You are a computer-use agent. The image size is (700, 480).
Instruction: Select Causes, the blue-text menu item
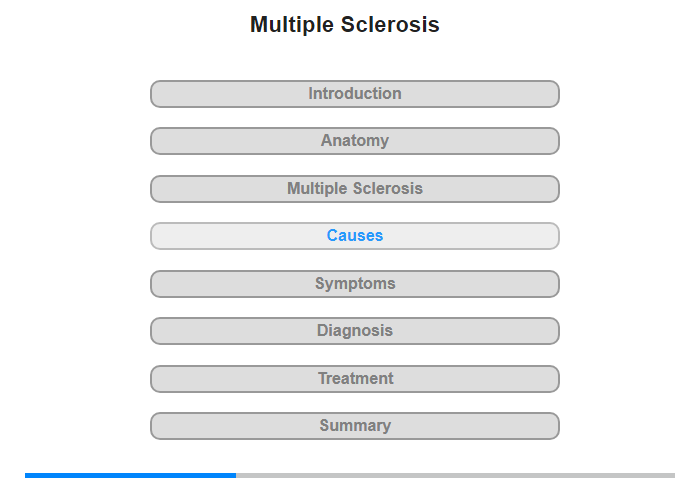(354, 236)
